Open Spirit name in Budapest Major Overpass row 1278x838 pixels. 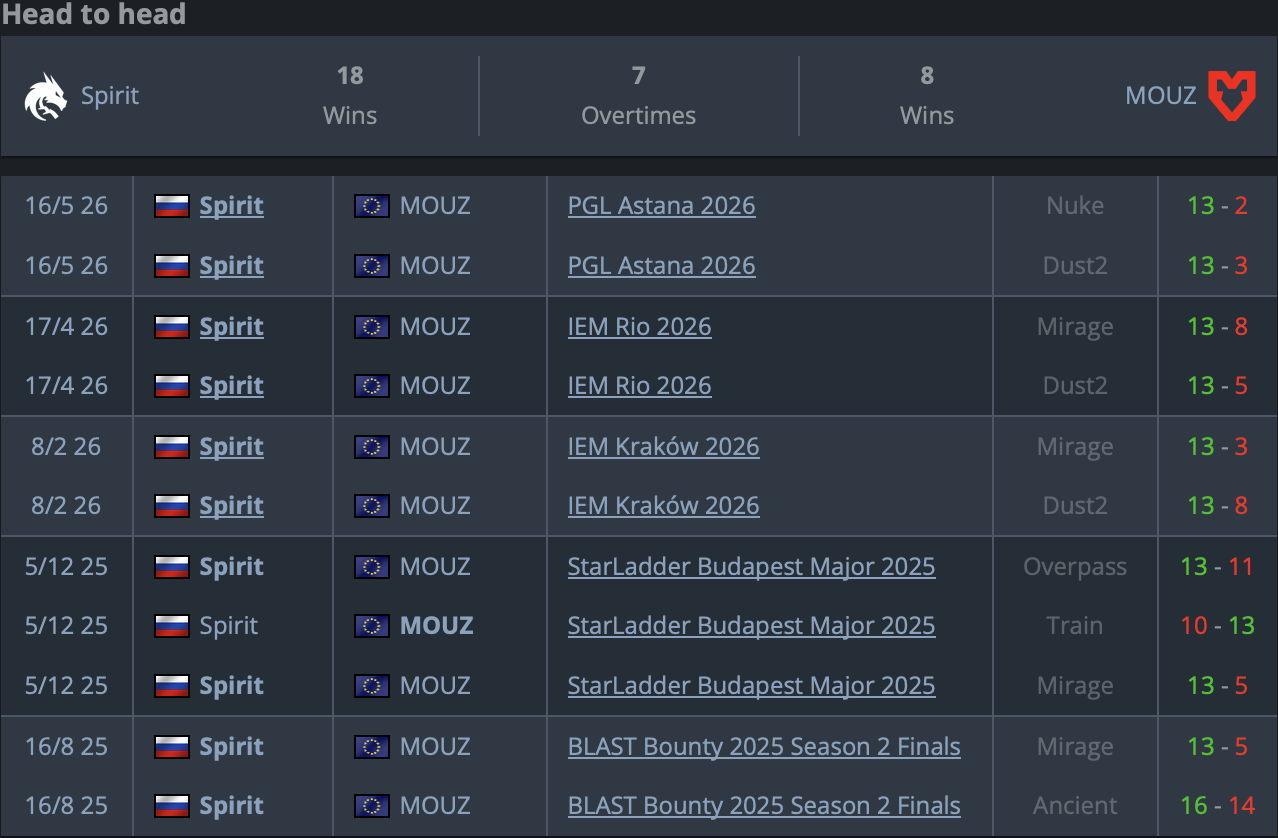(x=232, y=567)
